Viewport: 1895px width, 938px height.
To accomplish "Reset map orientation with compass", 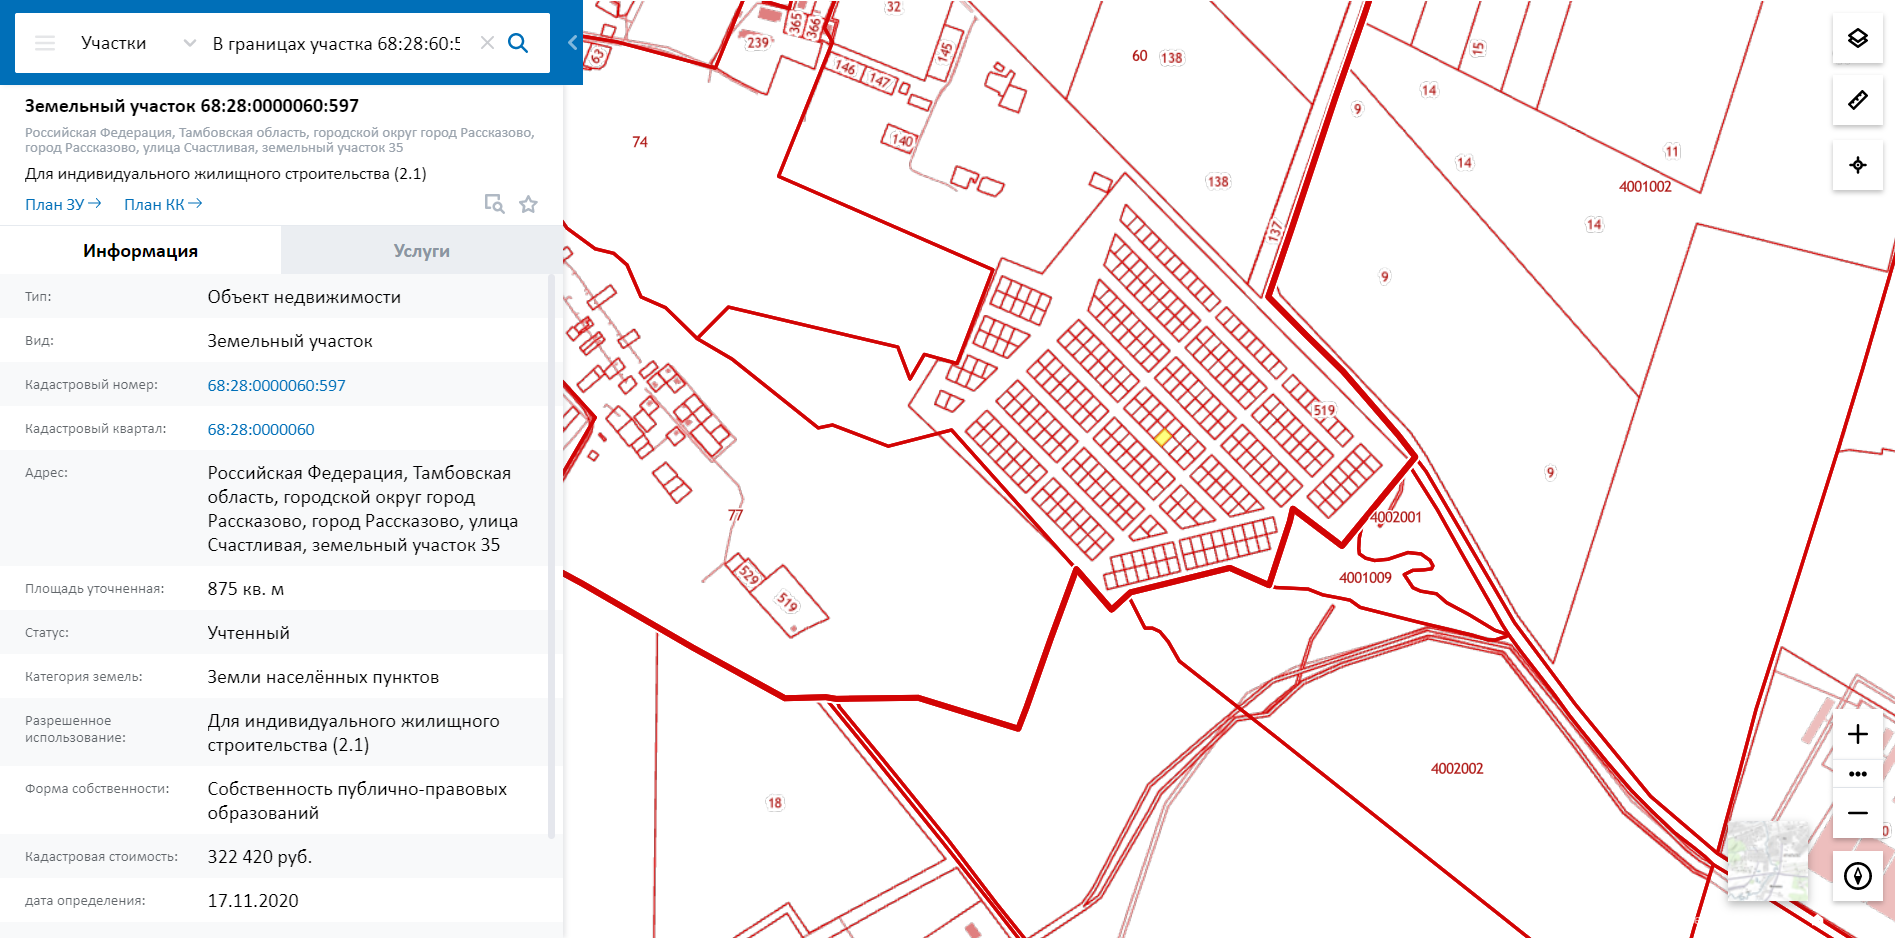I will coord(1857,876).
